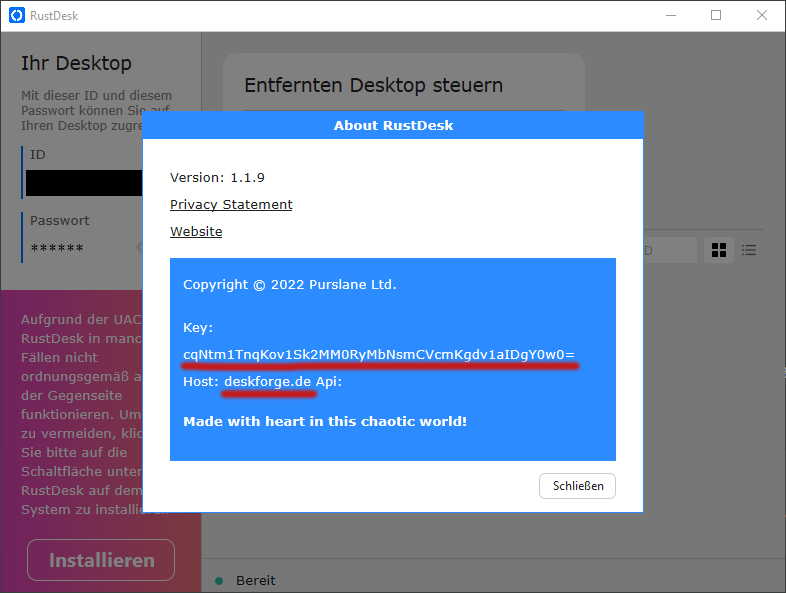The image size is (786, 593).
Task: Click the Key: label
Action: (x=198, y=328)
